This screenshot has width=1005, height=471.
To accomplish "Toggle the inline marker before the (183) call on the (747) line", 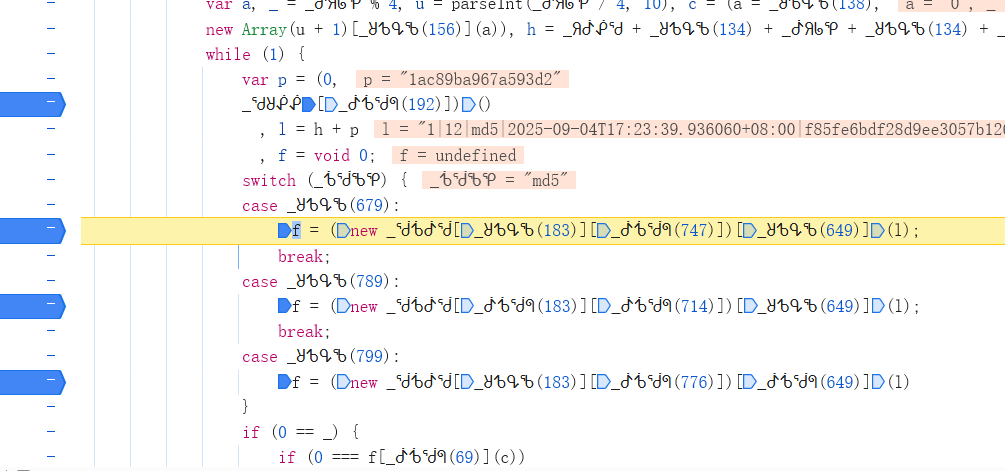I will [x=468, y=231].
